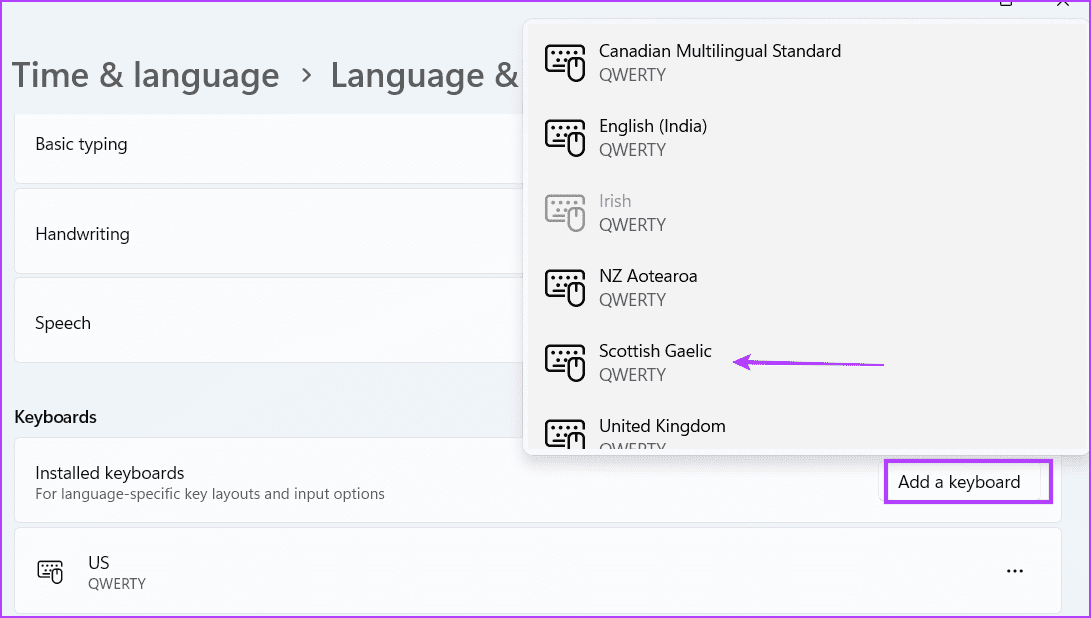Open the Language & region breadcrumb
This screenshot has width=1091, height=618.
coord(424,75)
